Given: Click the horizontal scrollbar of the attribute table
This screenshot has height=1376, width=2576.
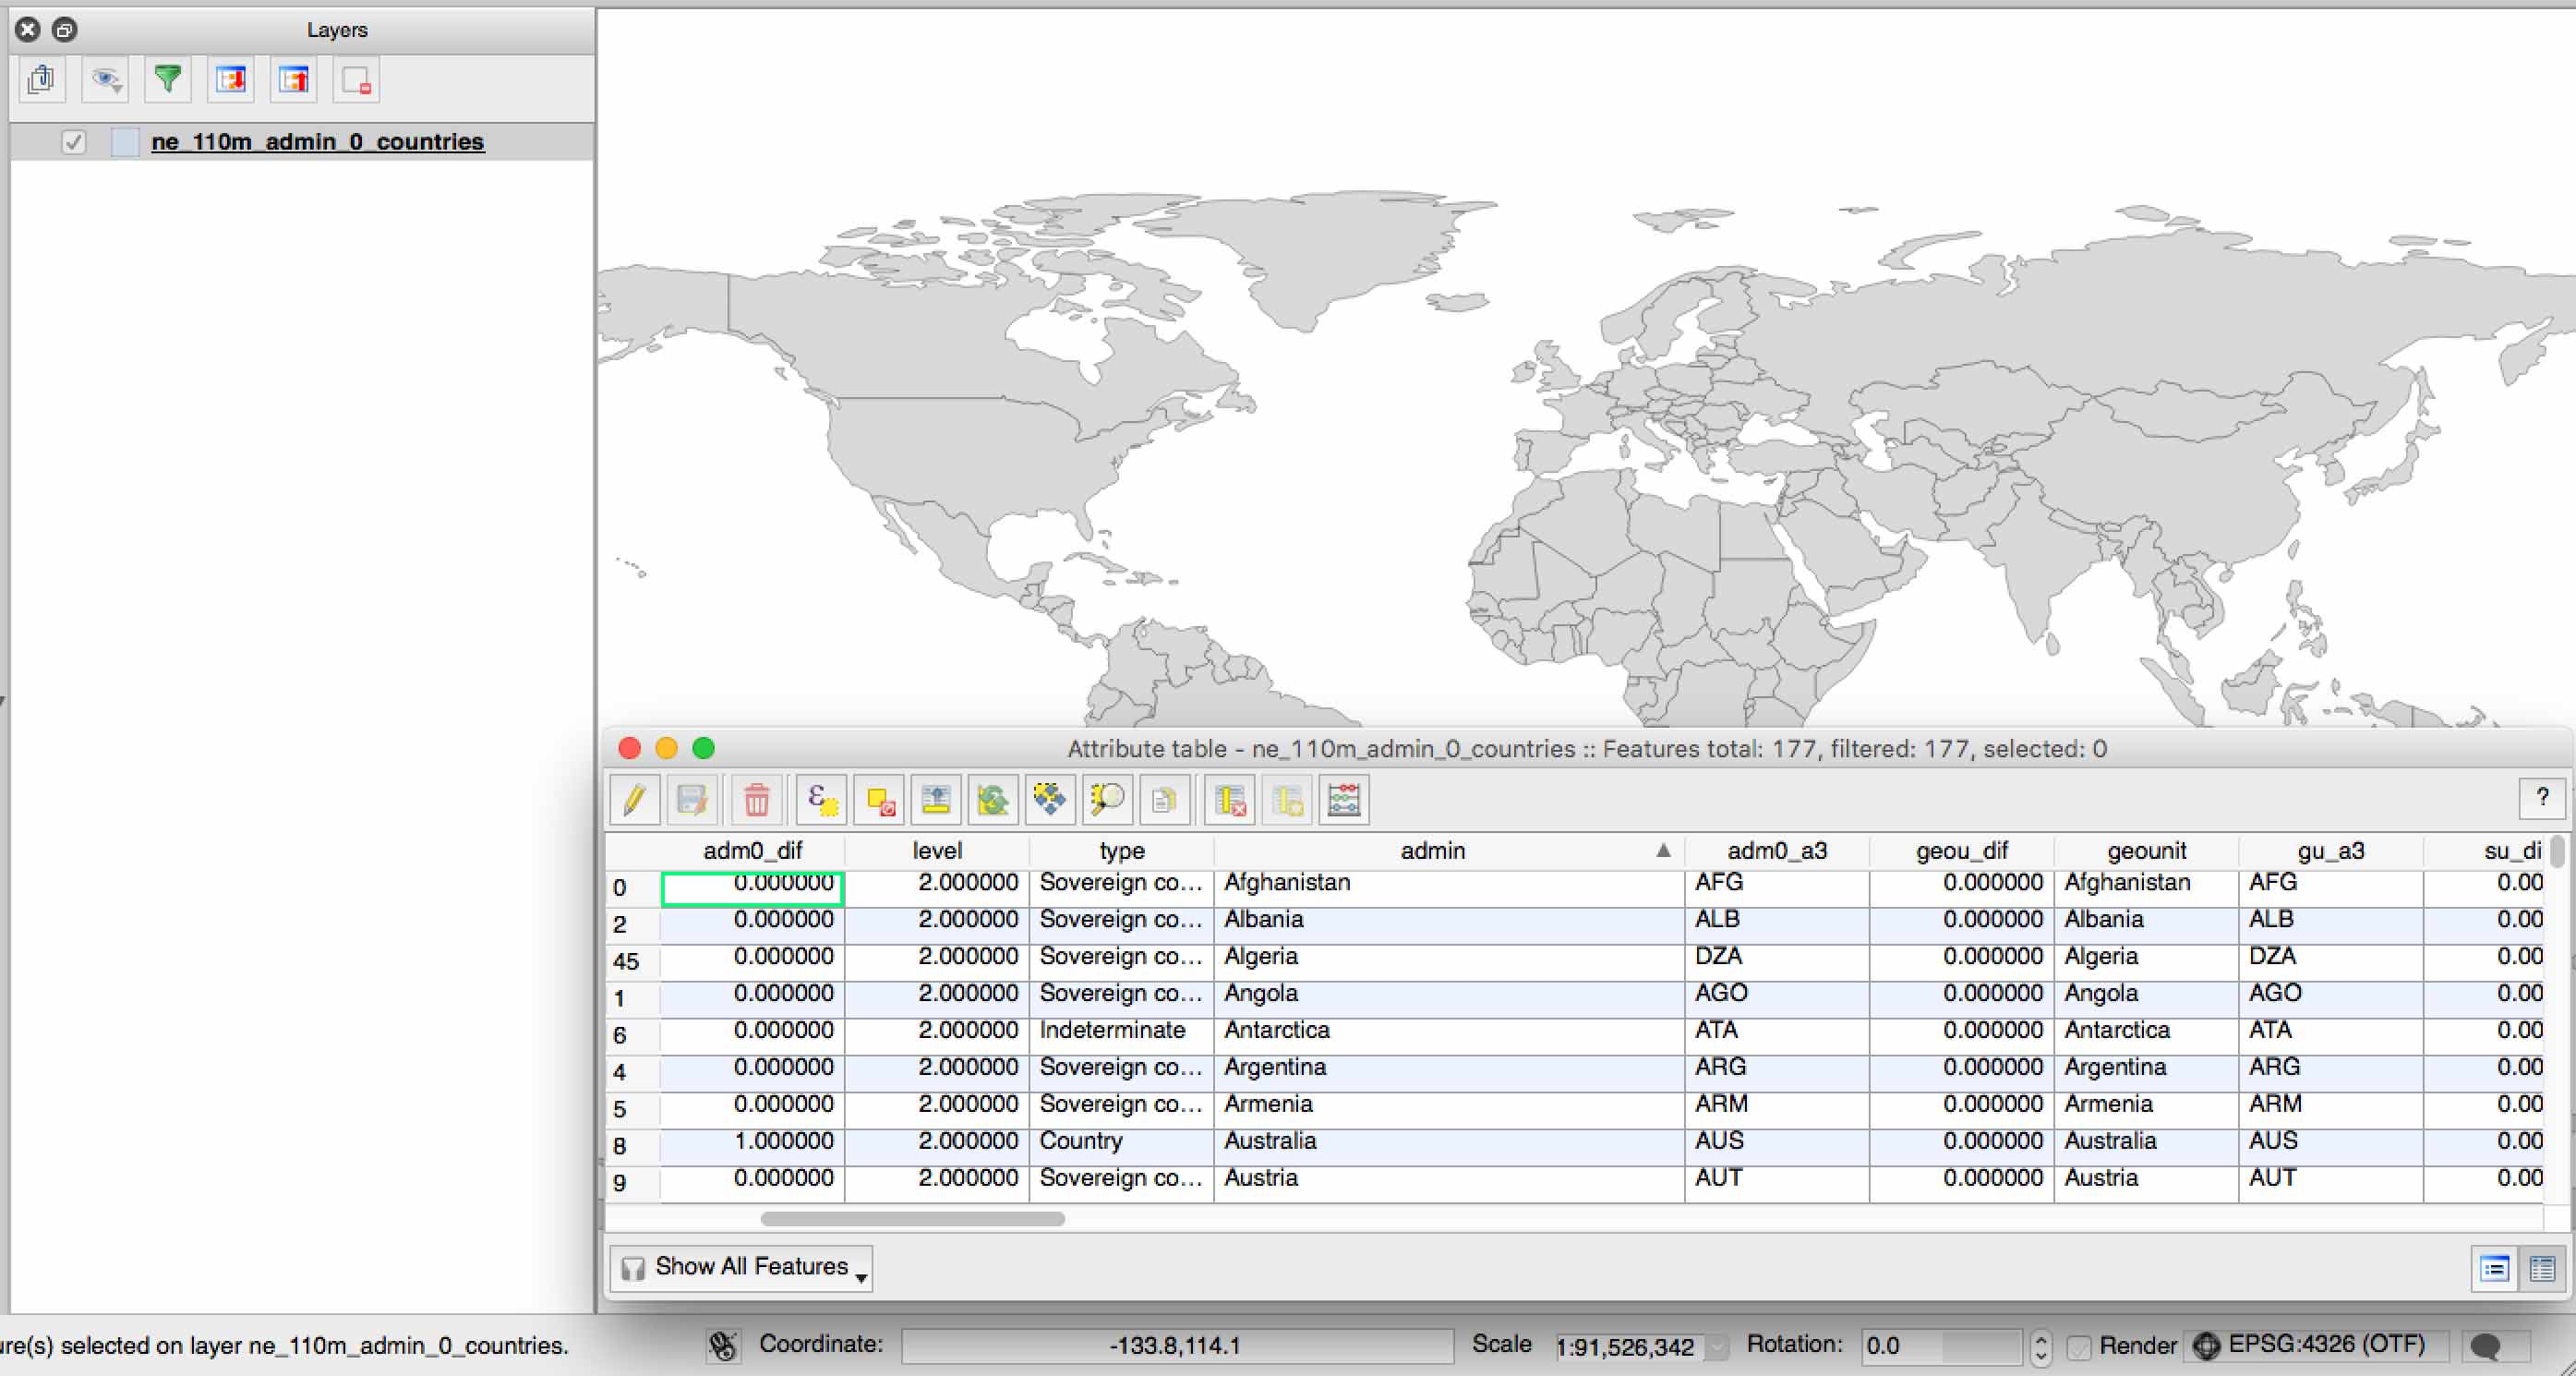Looking at the screenshot, I should point(912,1219).
